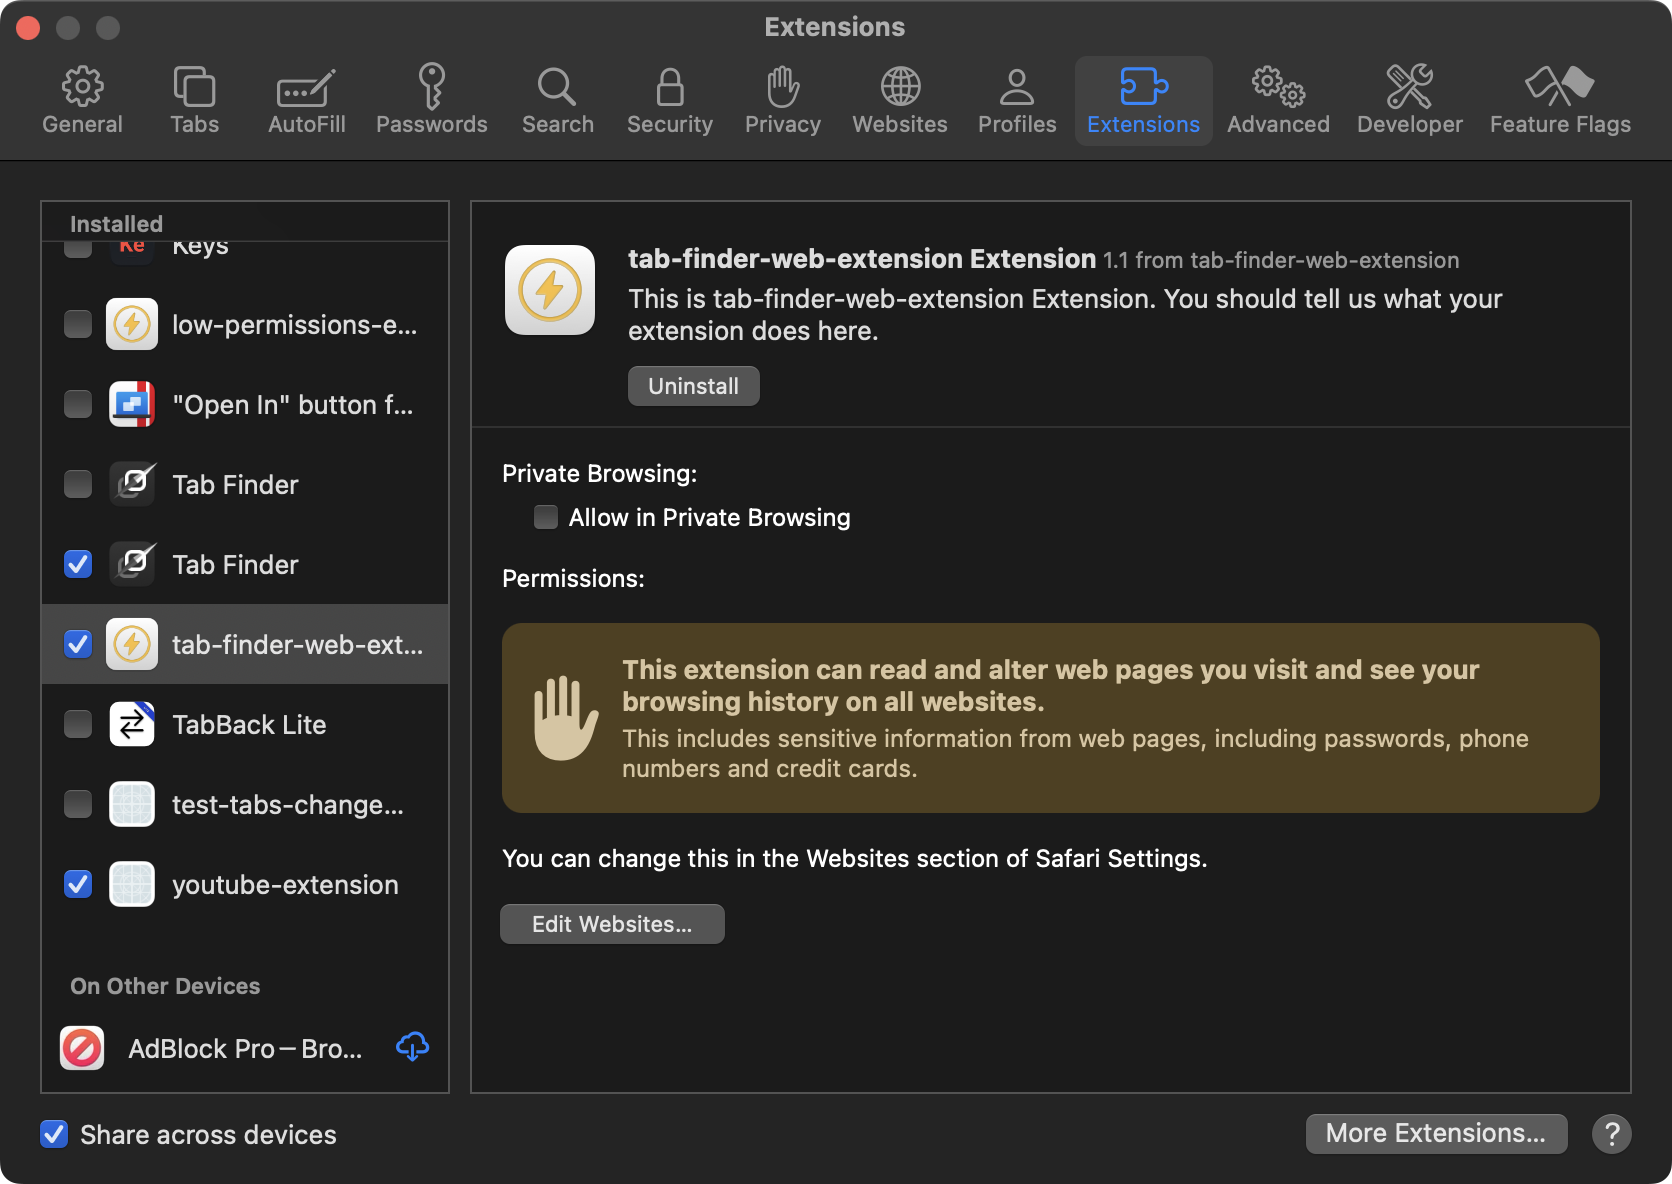The image size is (1672, 1184).
Task: Enable the low-permissions extension checkbox
Action: point(78,324)
